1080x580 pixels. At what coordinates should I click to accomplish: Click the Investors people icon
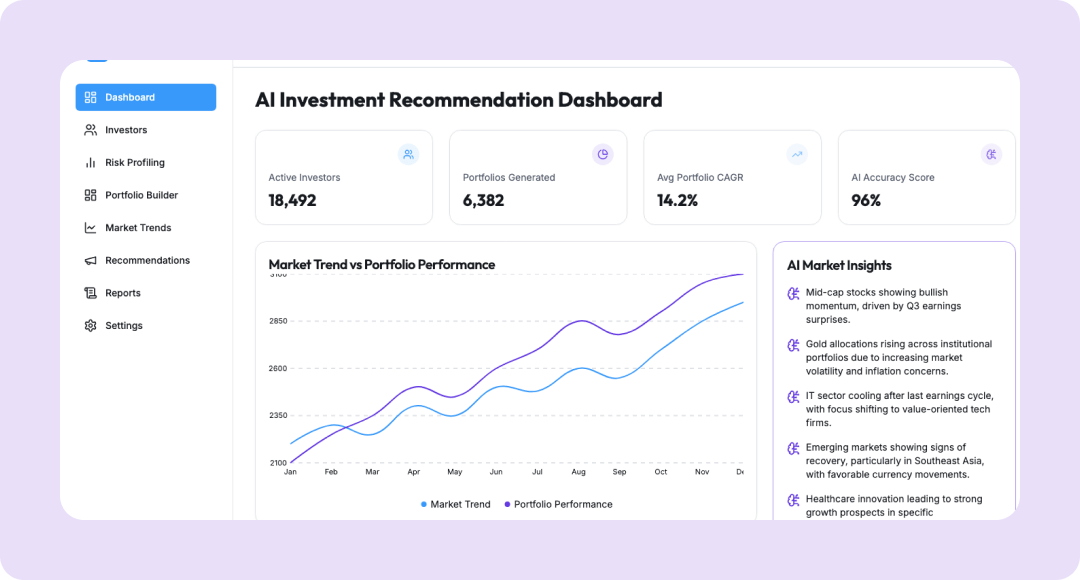coord(91,130)
